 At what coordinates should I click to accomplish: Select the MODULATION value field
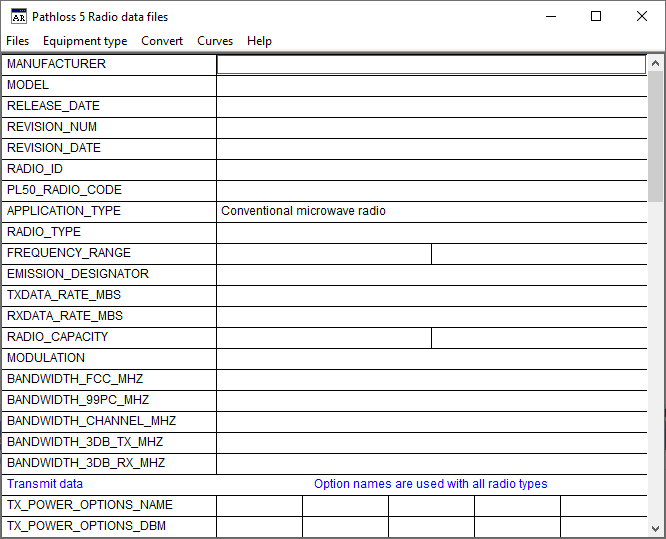pos(431,358)
